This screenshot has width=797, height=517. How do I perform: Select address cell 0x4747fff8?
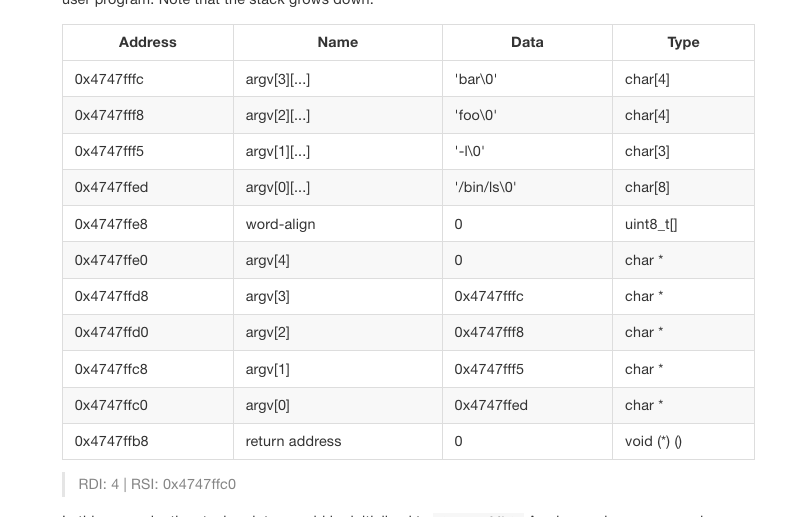pyautogui.click(x=109, y=115)
